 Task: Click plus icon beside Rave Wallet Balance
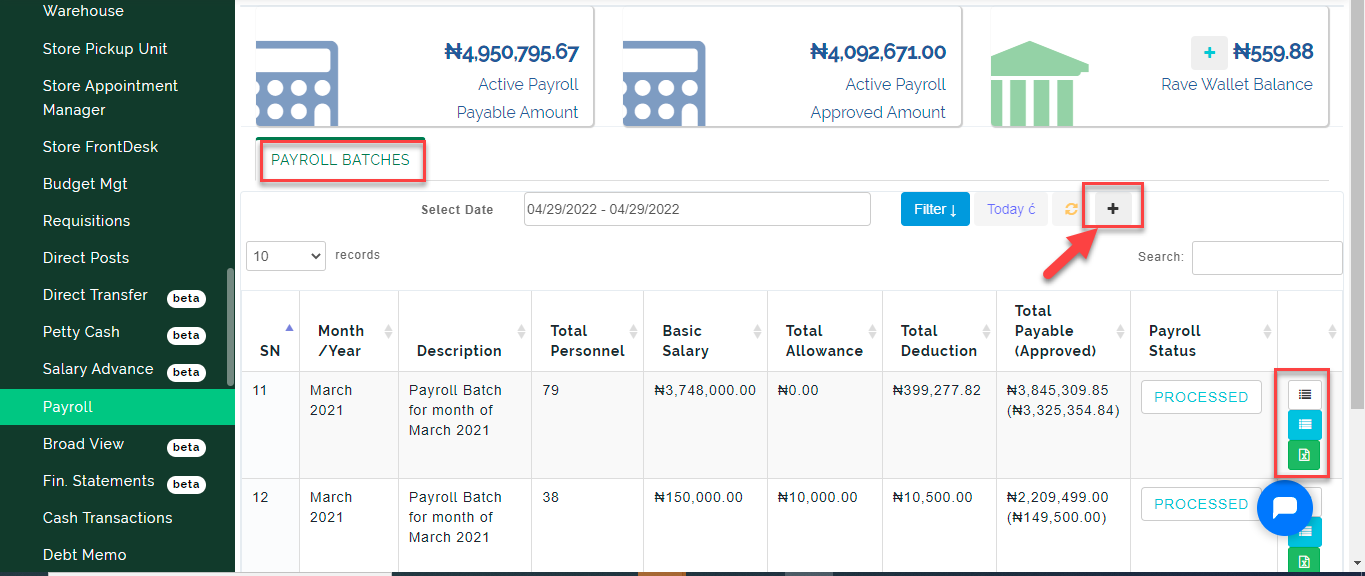[1209, 52]
